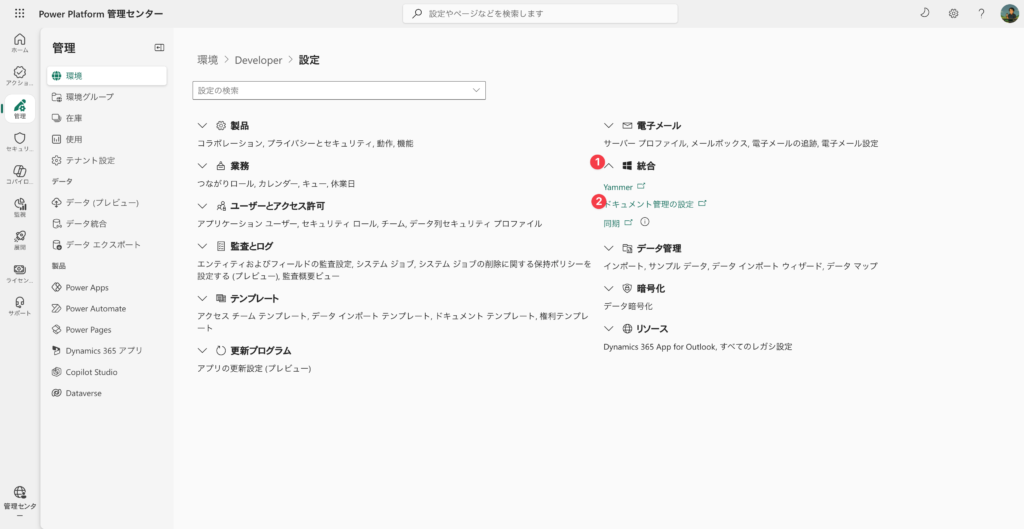The image size is (1024, 529).
Task: Click the Home (ホーム) icon in left rail
Action: 20,42
